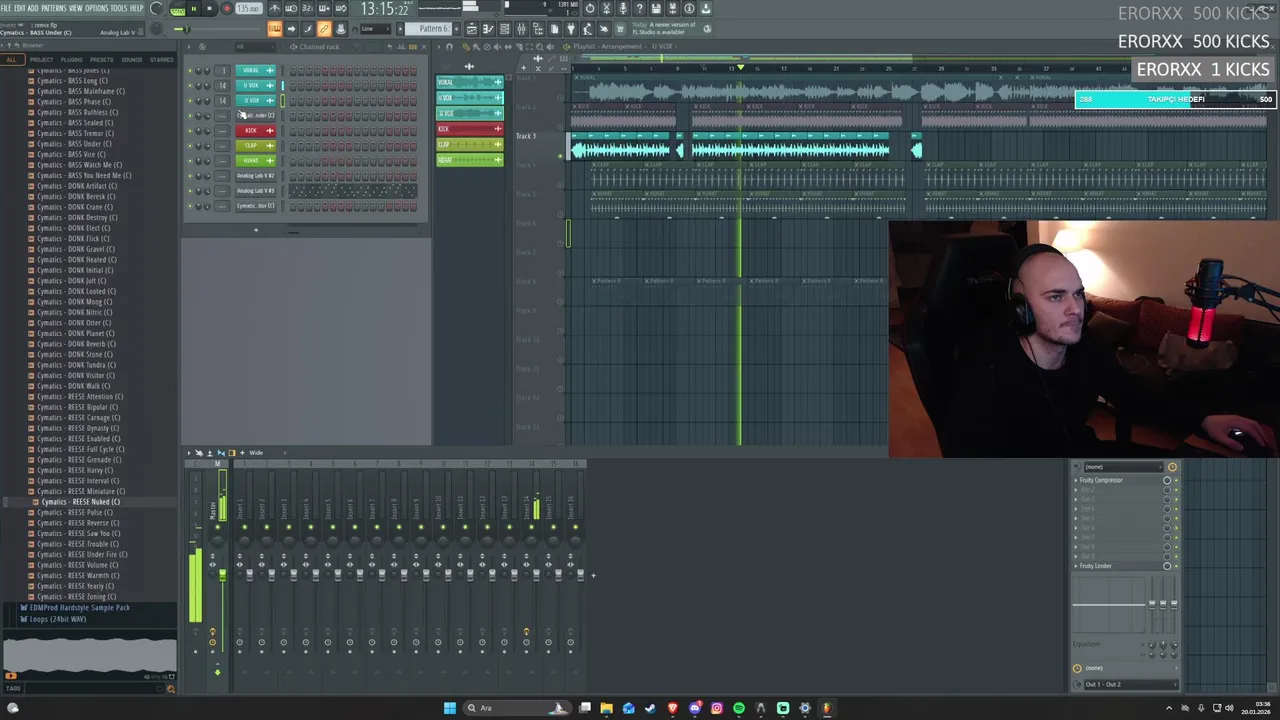Expand Loops (24bit WAV) folder

[x=57, y=619]
